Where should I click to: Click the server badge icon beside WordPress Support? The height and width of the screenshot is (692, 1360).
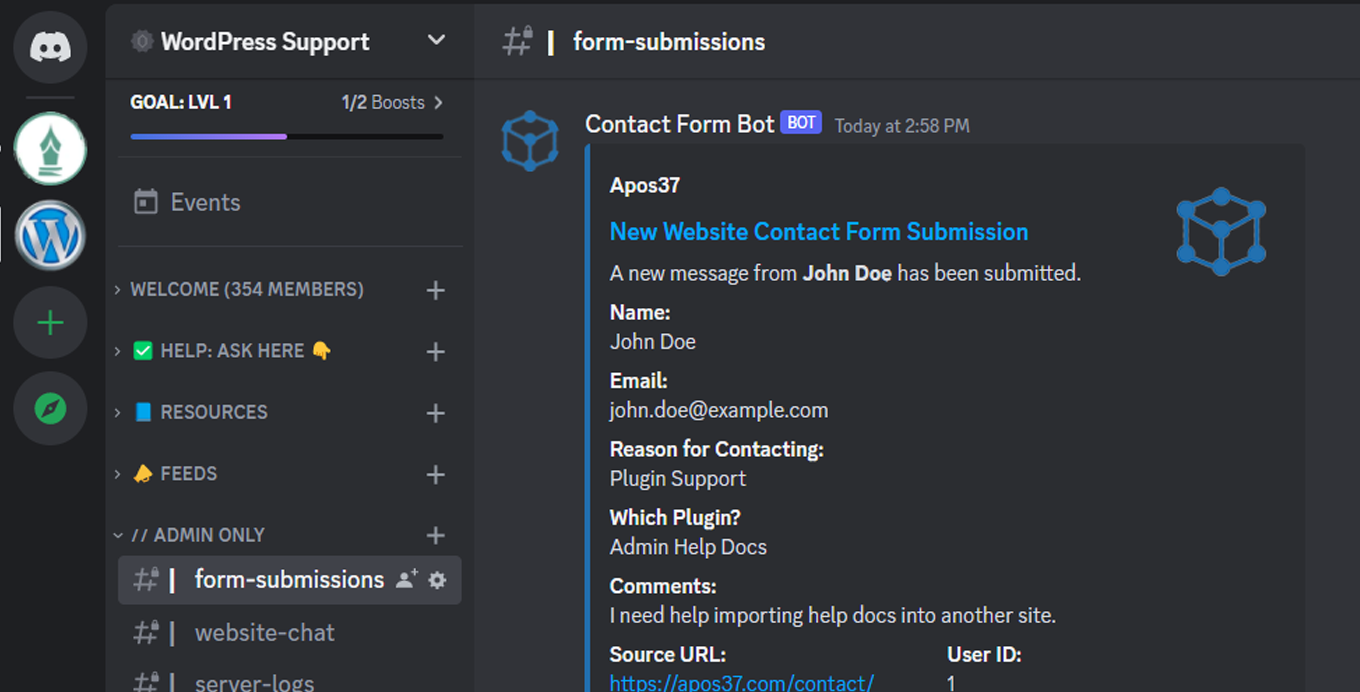click(x=142, y=41)
